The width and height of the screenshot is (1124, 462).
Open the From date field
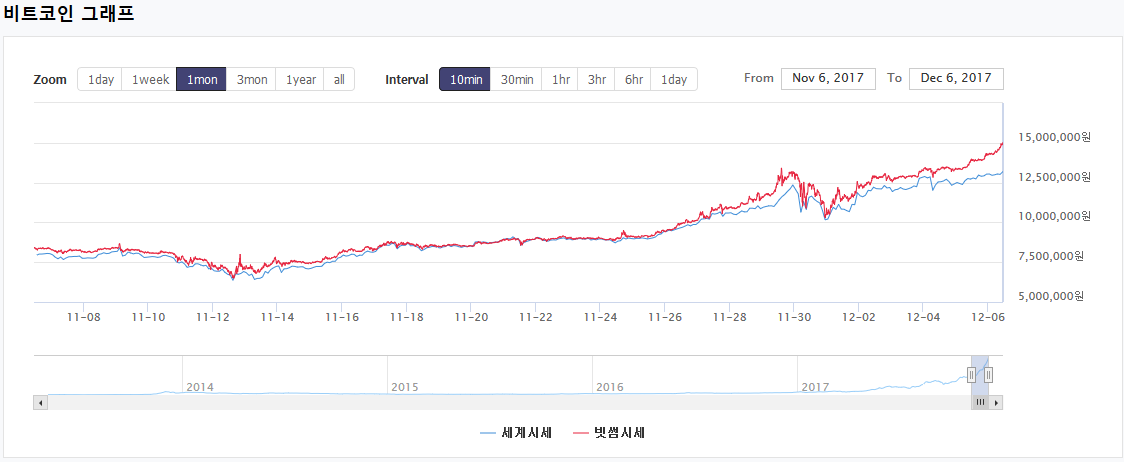coord(828,79)
